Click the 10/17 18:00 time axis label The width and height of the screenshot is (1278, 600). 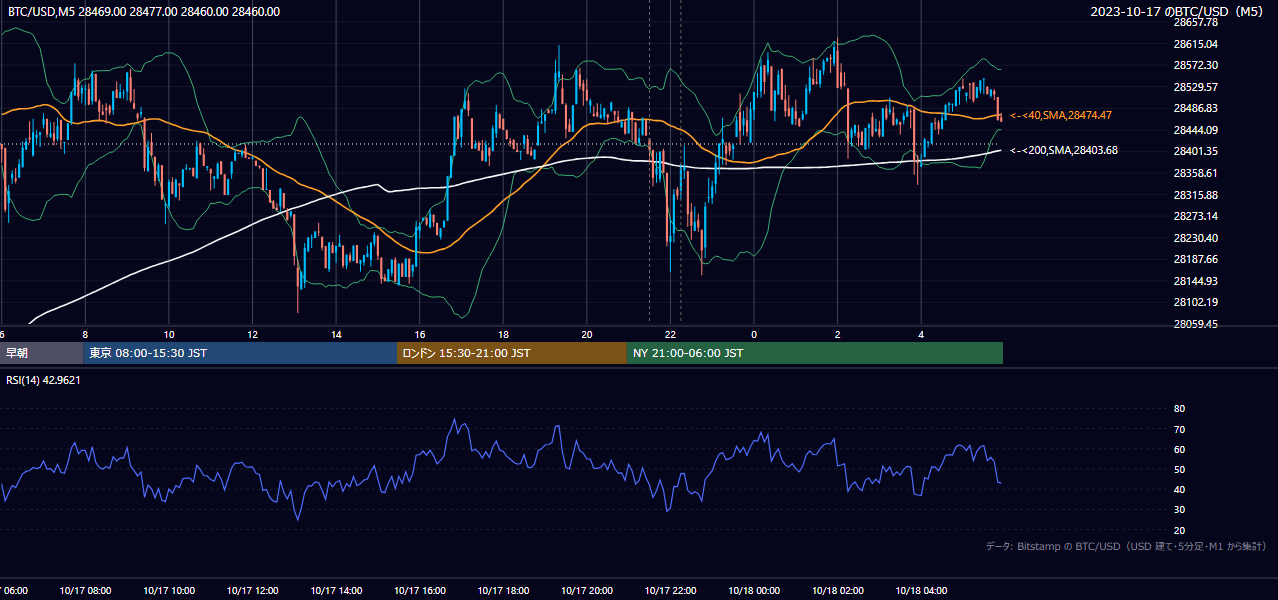click(x=503, y=591)
